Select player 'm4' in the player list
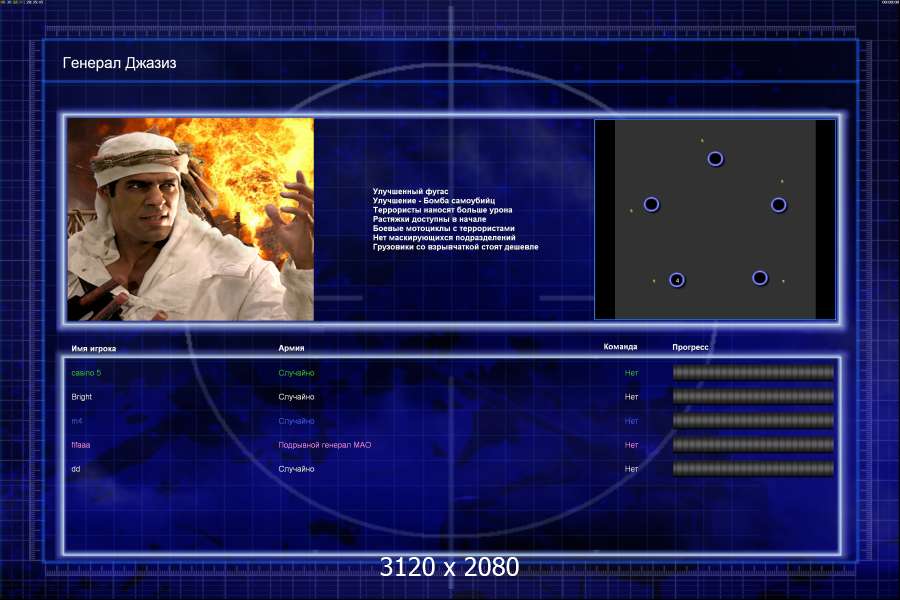The height and width of the screenshot is (600, 900). (77, 421)
